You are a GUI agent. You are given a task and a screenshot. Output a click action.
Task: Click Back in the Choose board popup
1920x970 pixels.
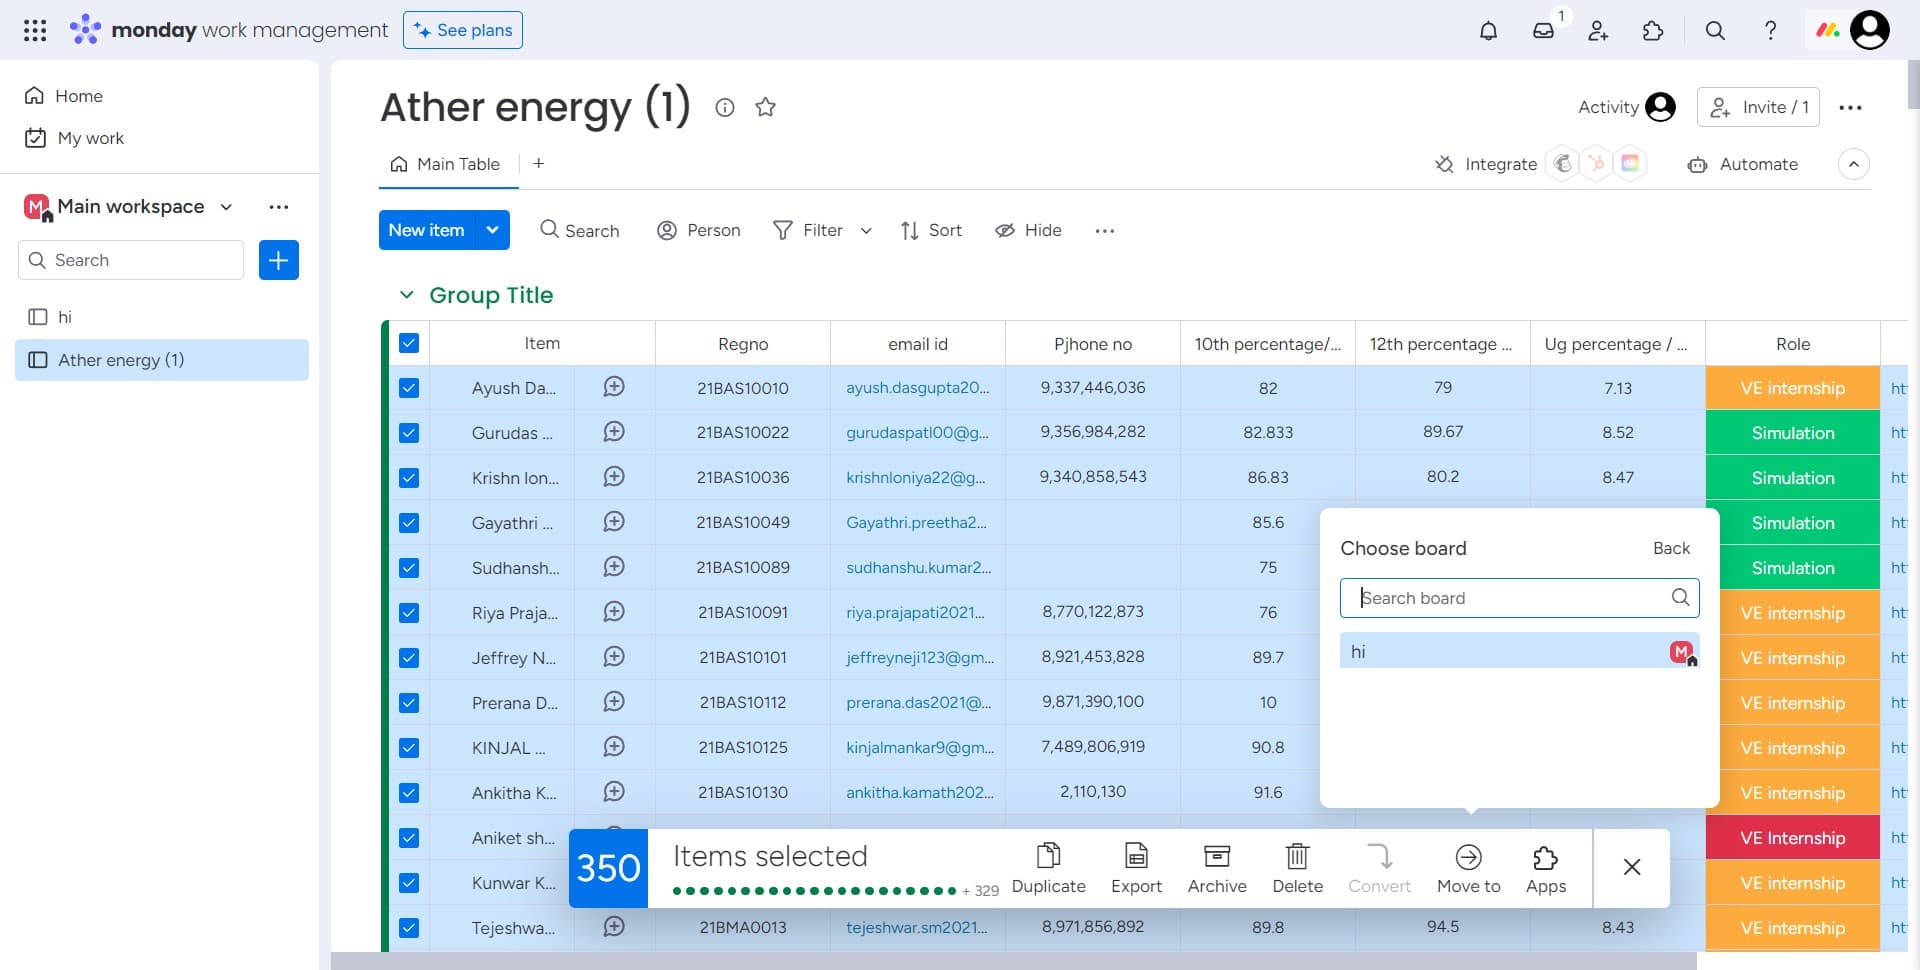tap(1670, 548)
